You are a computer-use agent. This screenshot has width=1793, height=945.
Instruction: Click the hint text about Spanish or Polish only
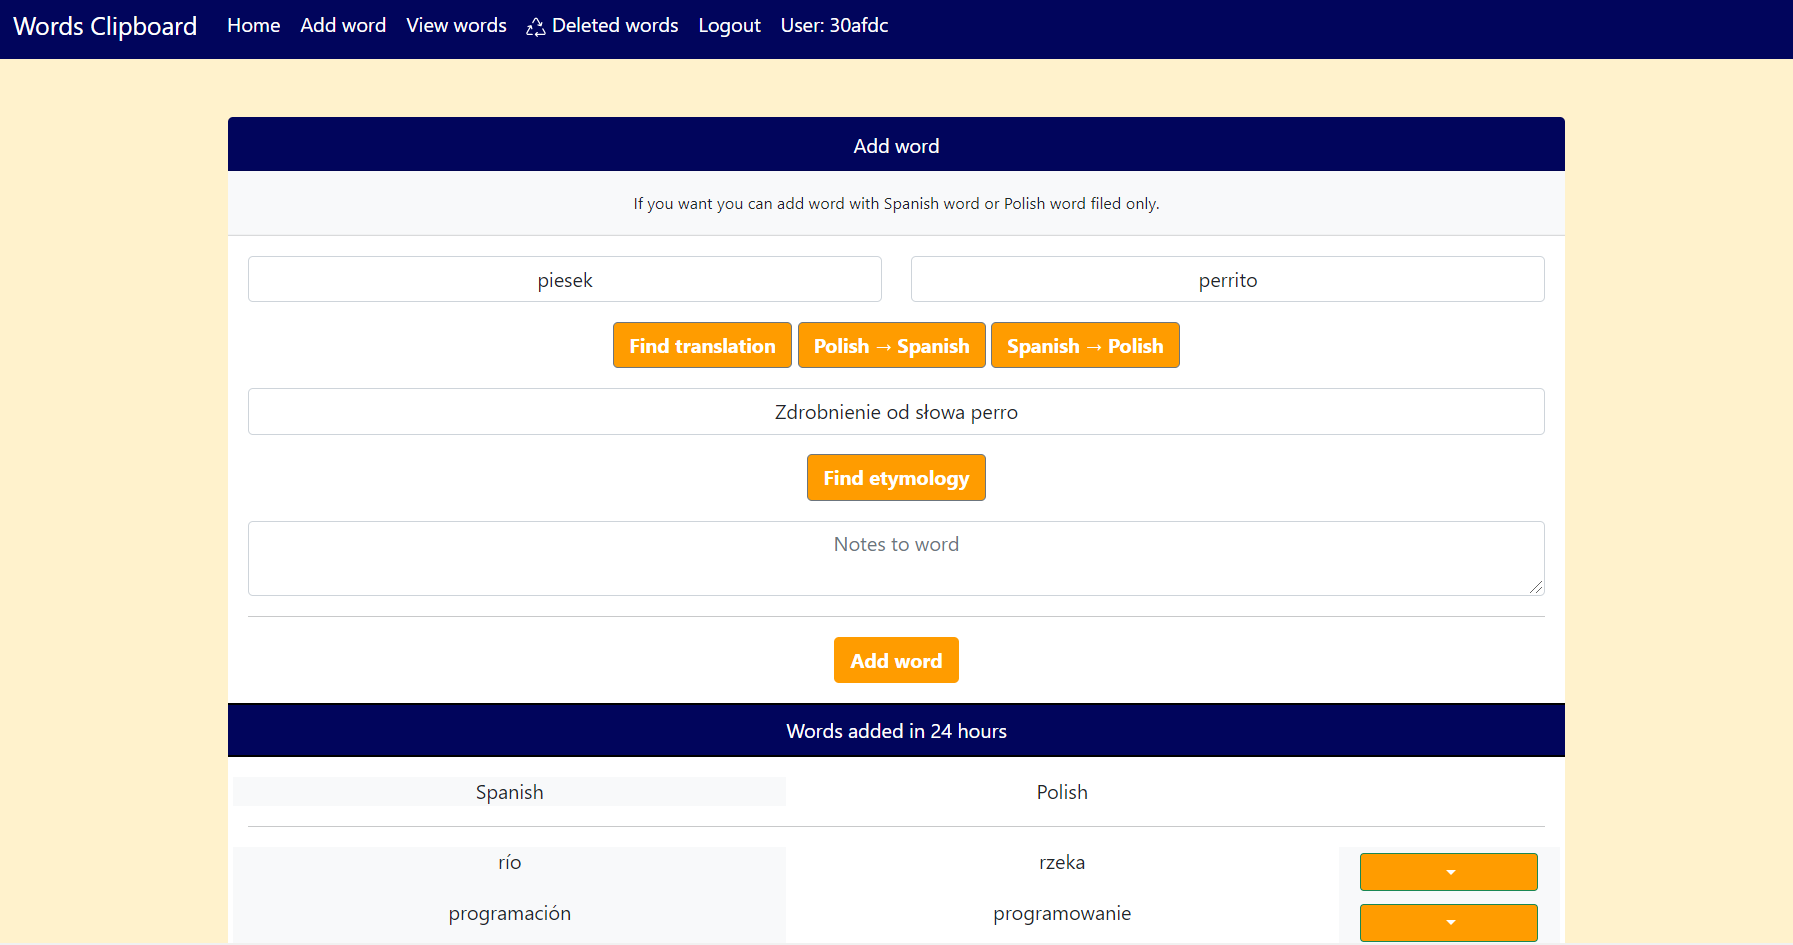(896, 203)
